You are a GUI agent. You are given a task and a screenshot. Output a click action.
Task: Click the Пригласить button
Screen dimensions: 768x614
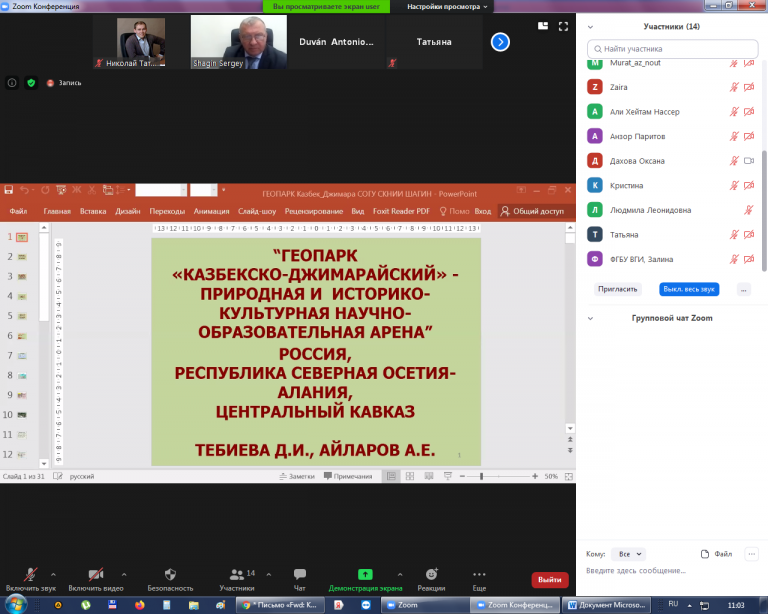click(617, 288)
